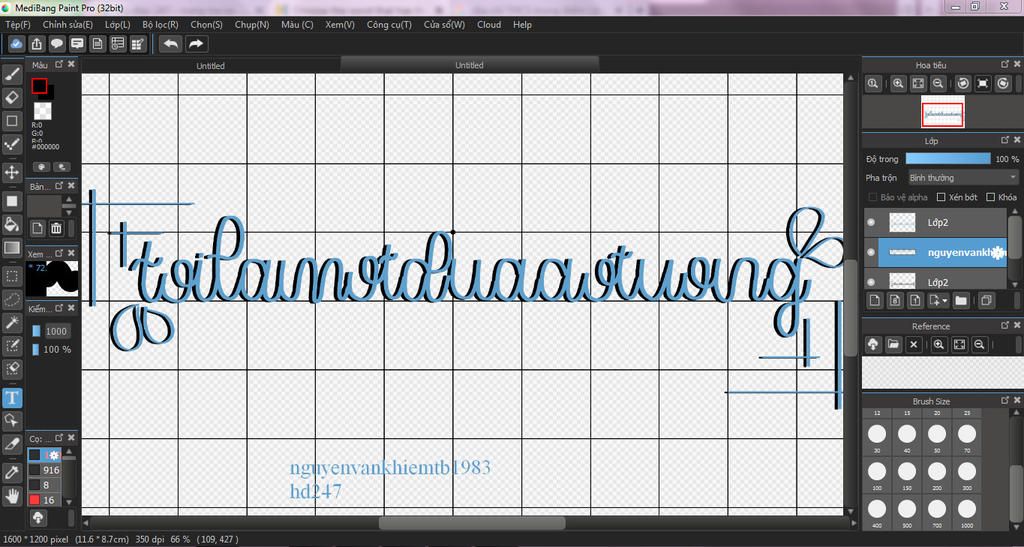
Task: Select the brush entry labeled 16
Action: (44, 500)
